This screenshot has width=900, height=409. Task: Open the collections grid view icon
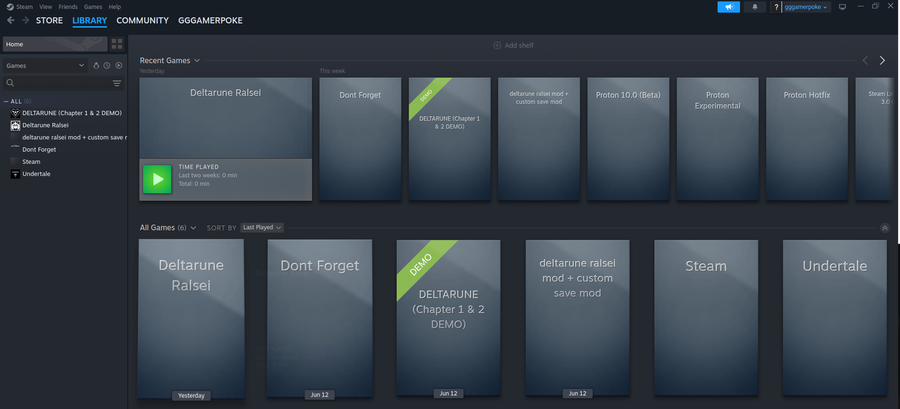(117, 44)
